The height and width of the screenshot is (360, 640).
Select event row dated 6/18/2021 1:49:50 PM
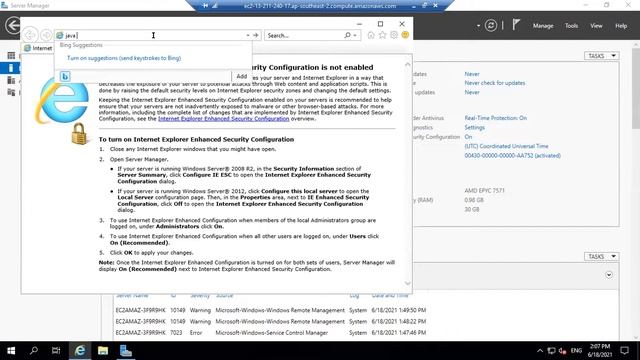coord(271,310)
